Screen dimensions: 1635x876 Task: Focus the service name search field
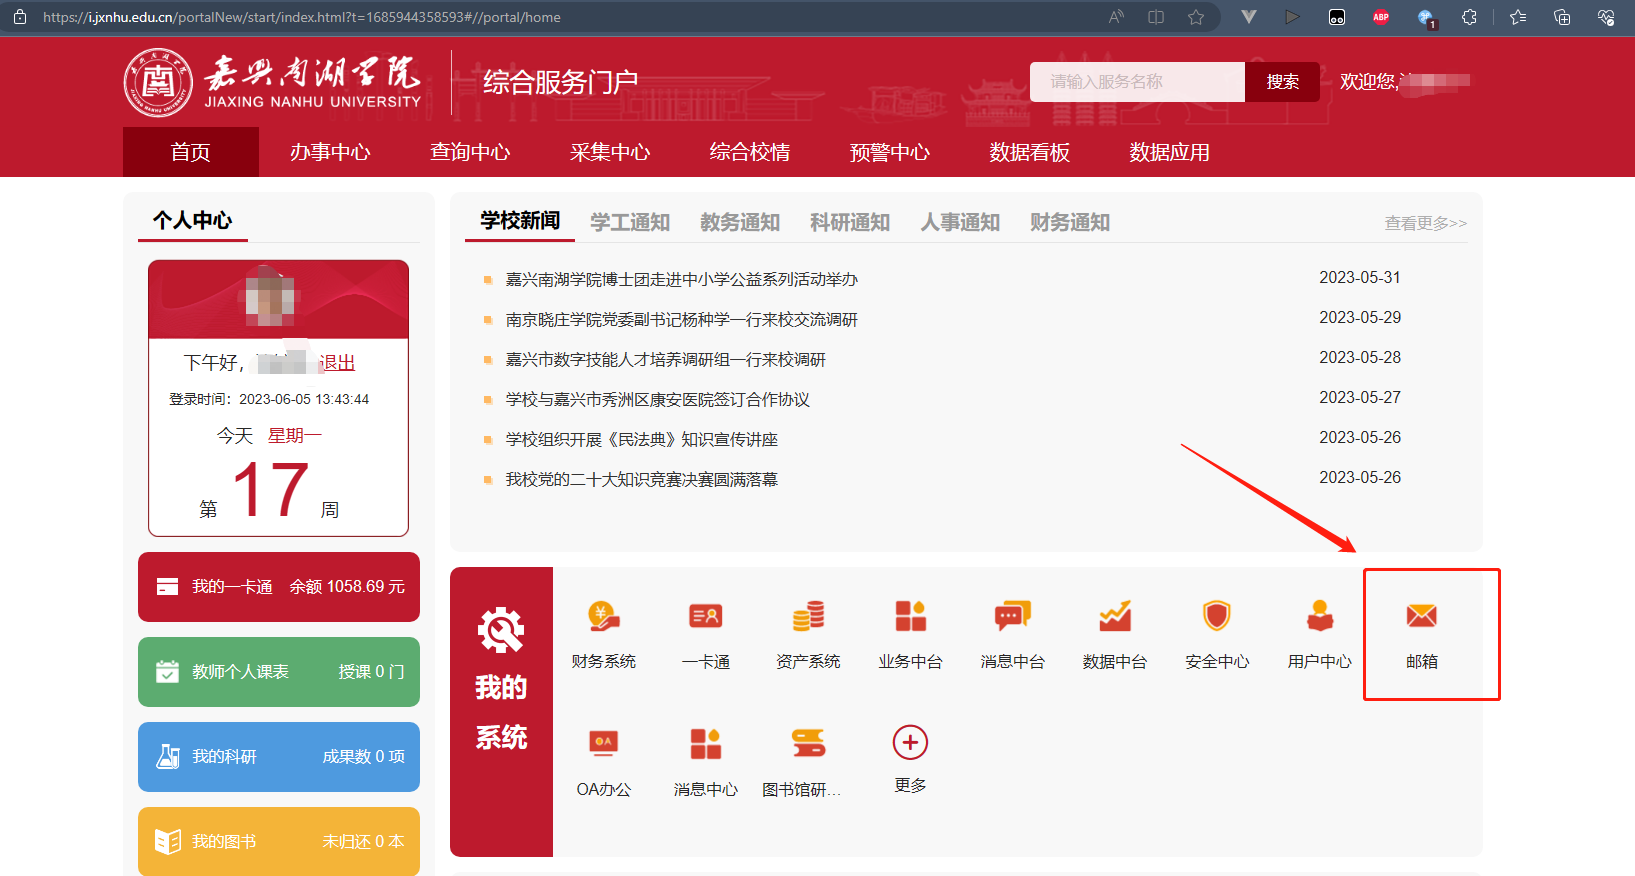(1137, 82)
